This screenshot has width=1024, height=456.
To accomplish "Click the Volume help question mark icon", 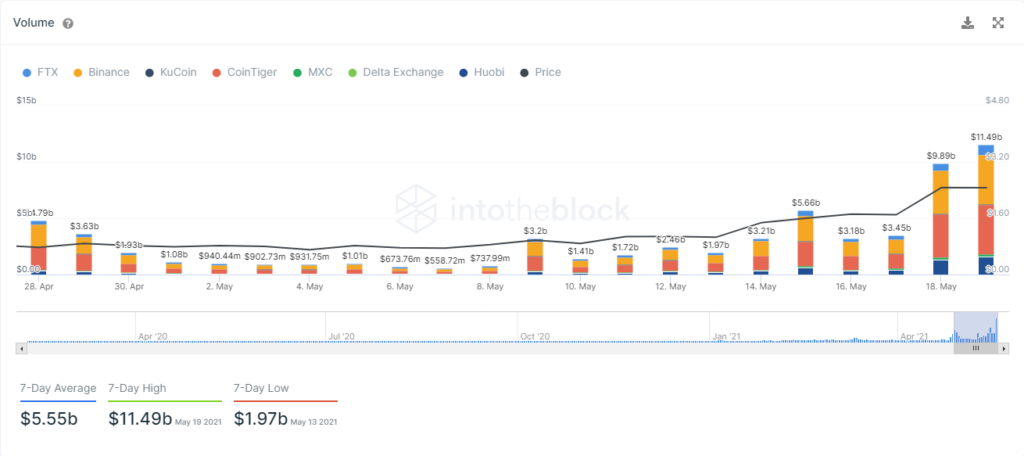I will coord(68,24).
